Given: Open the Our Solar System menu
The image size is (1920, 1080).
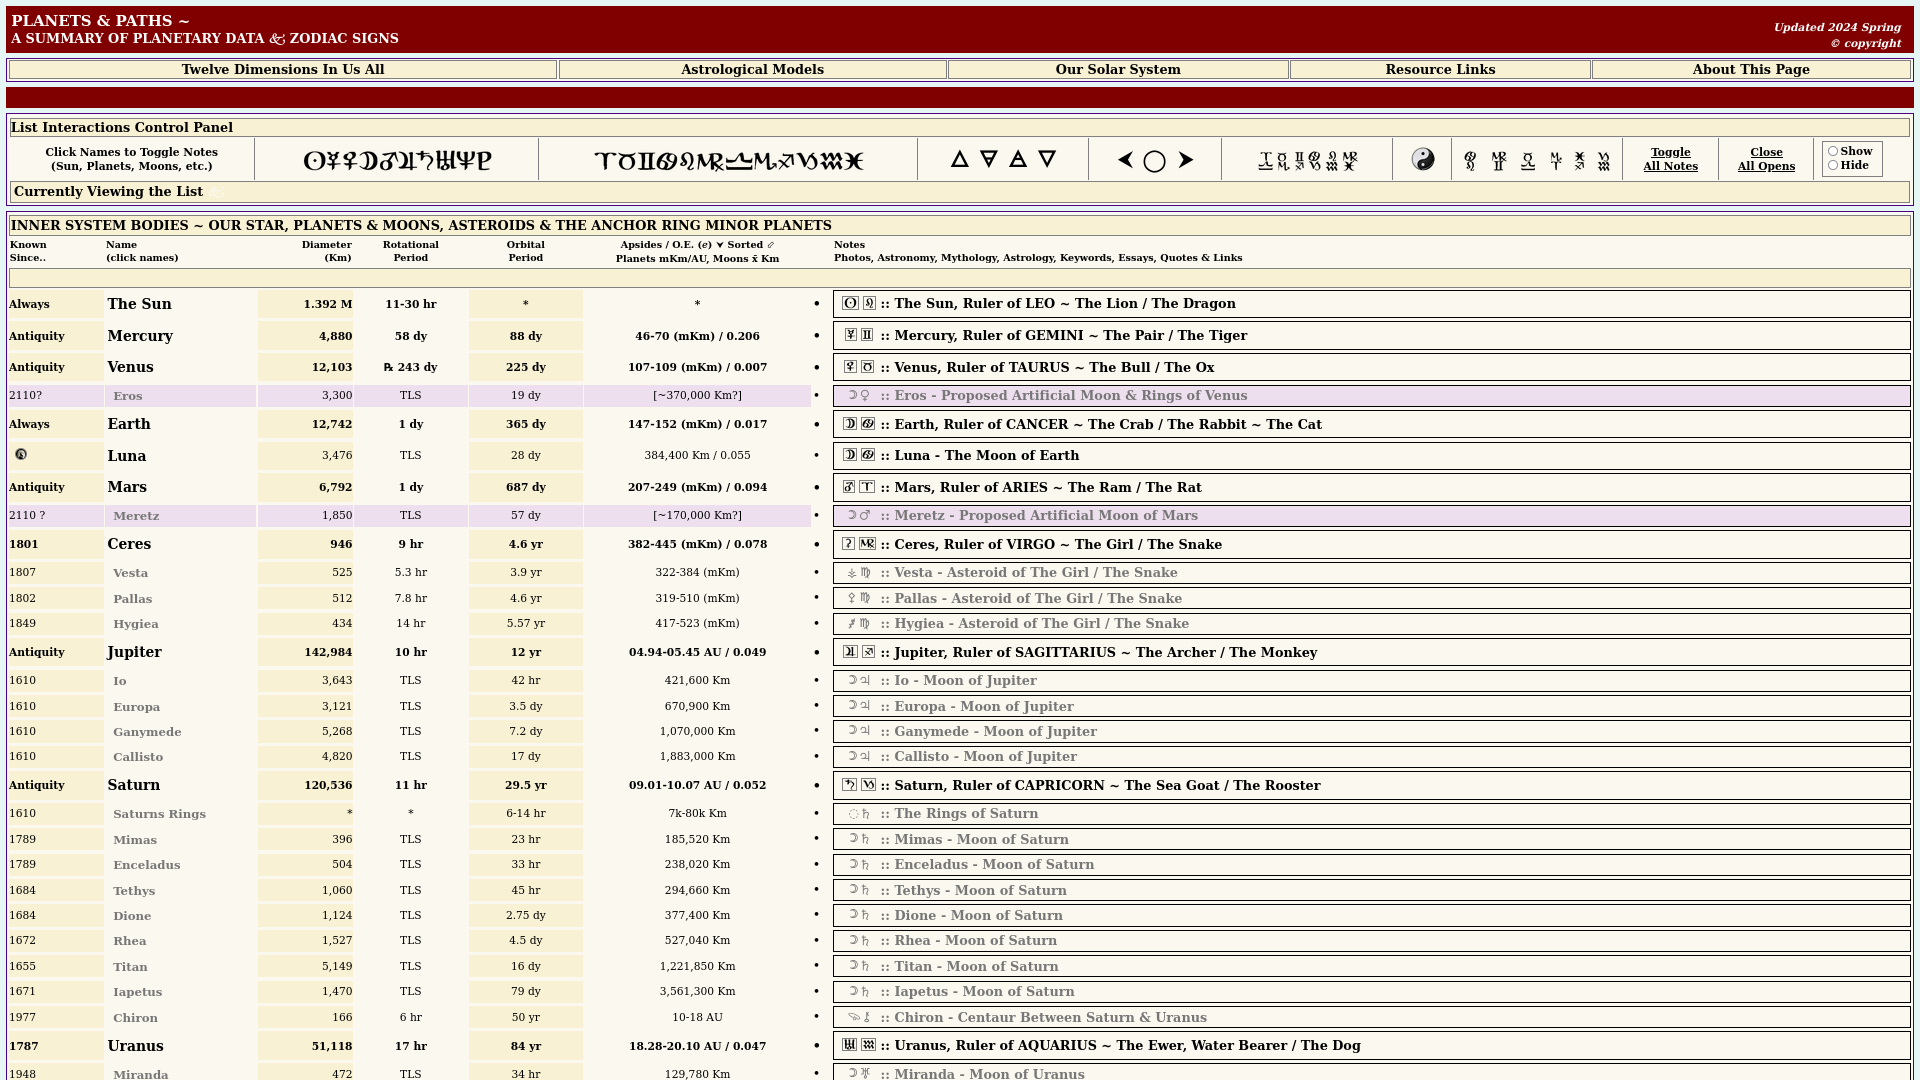Looking at the screenshot, I should coord(1117,70).
